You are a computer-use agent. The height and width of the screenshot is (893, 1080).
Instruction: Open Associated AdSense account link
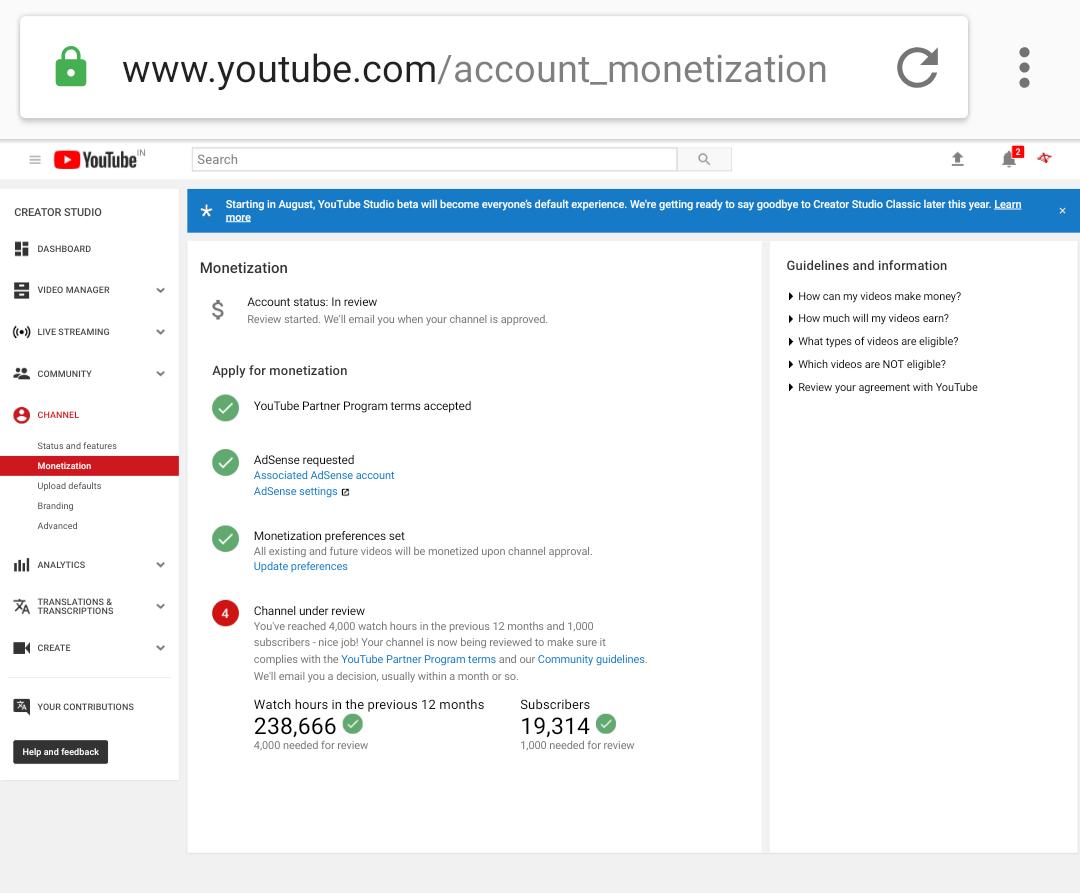coord(324,475)
